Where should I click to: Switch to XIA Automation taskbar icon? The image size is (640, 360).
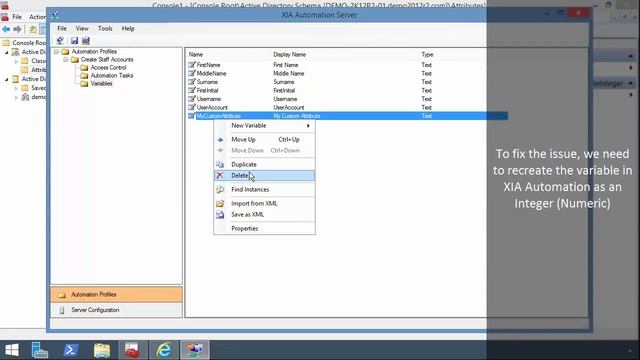coord(195,350)
